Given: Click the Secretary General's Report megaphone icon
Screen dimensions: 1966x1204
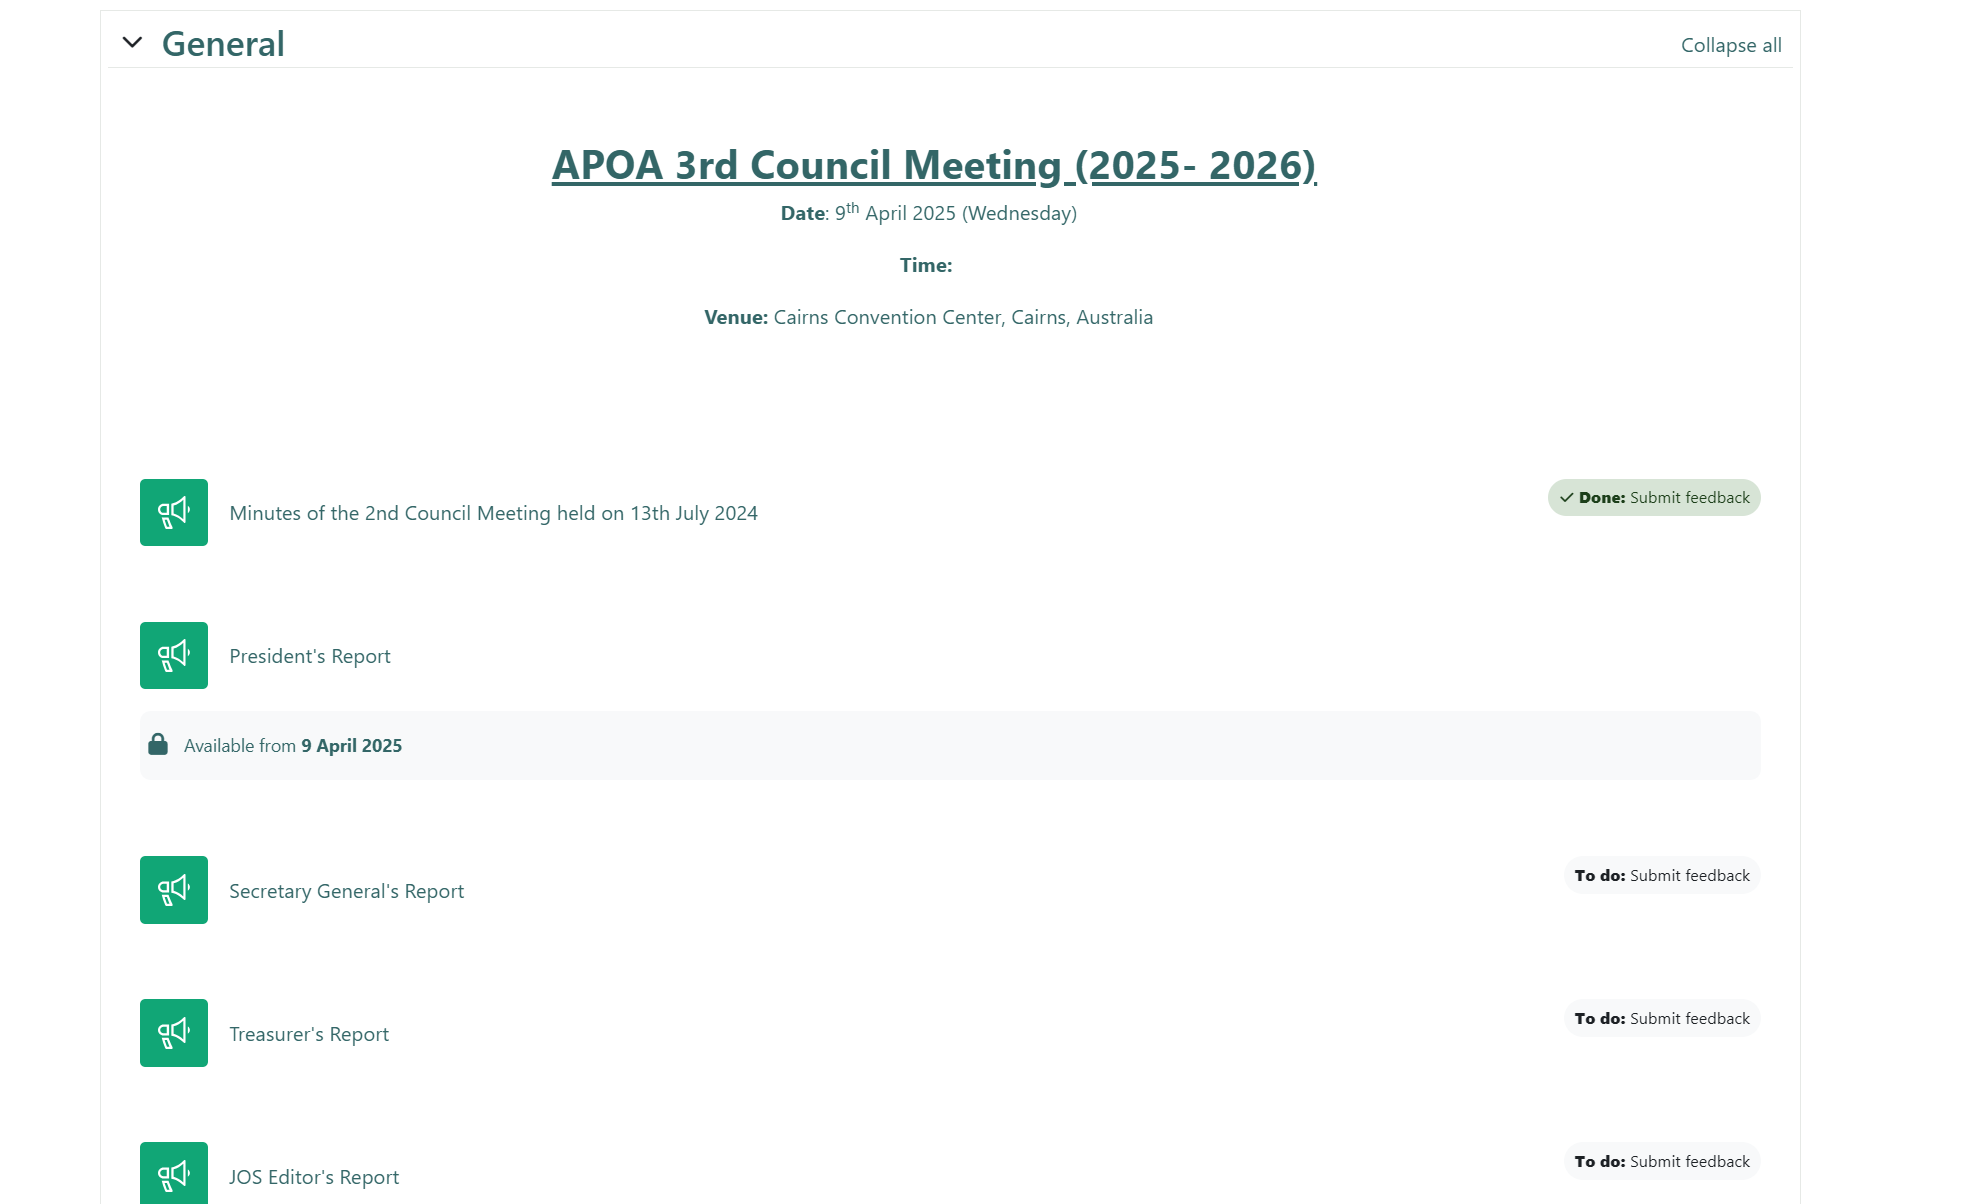Looking at the screenshot, I should tap(173, 890).
